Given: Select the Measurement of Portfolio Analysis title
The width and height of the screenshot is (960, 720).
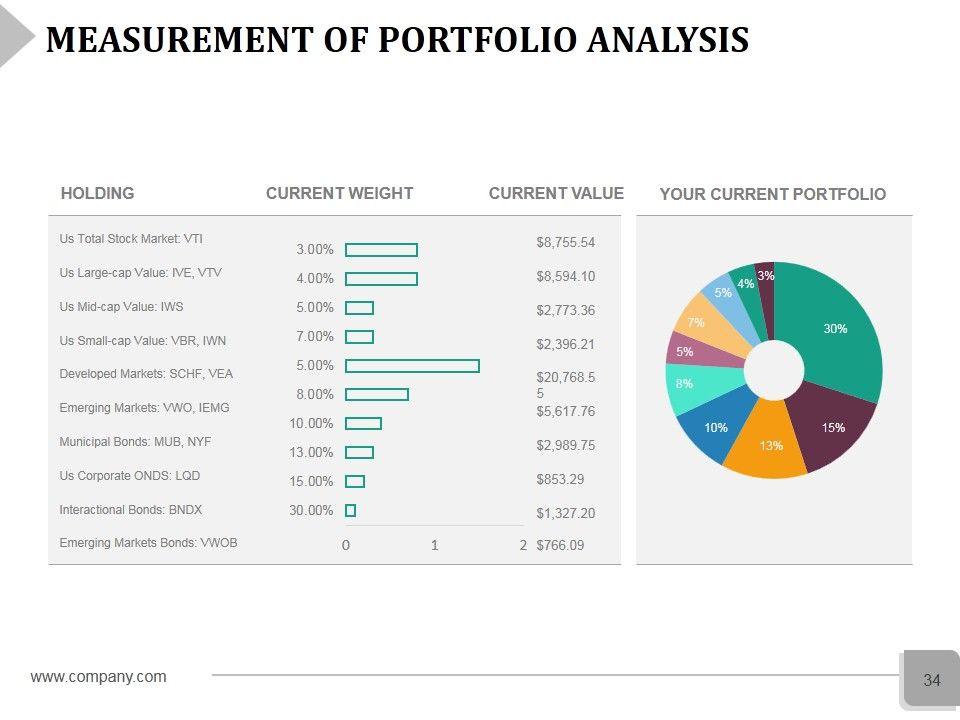Looking at the screenshot, I should point(398,40).
